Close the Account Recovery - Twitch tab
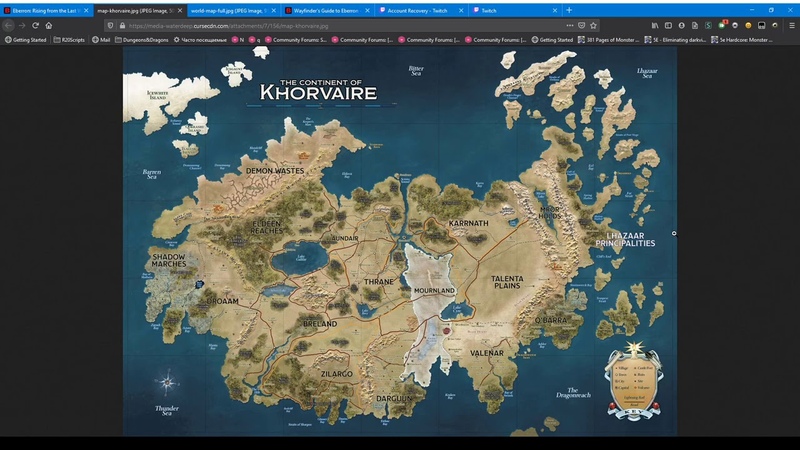The image size is (800, 450). 461,10
